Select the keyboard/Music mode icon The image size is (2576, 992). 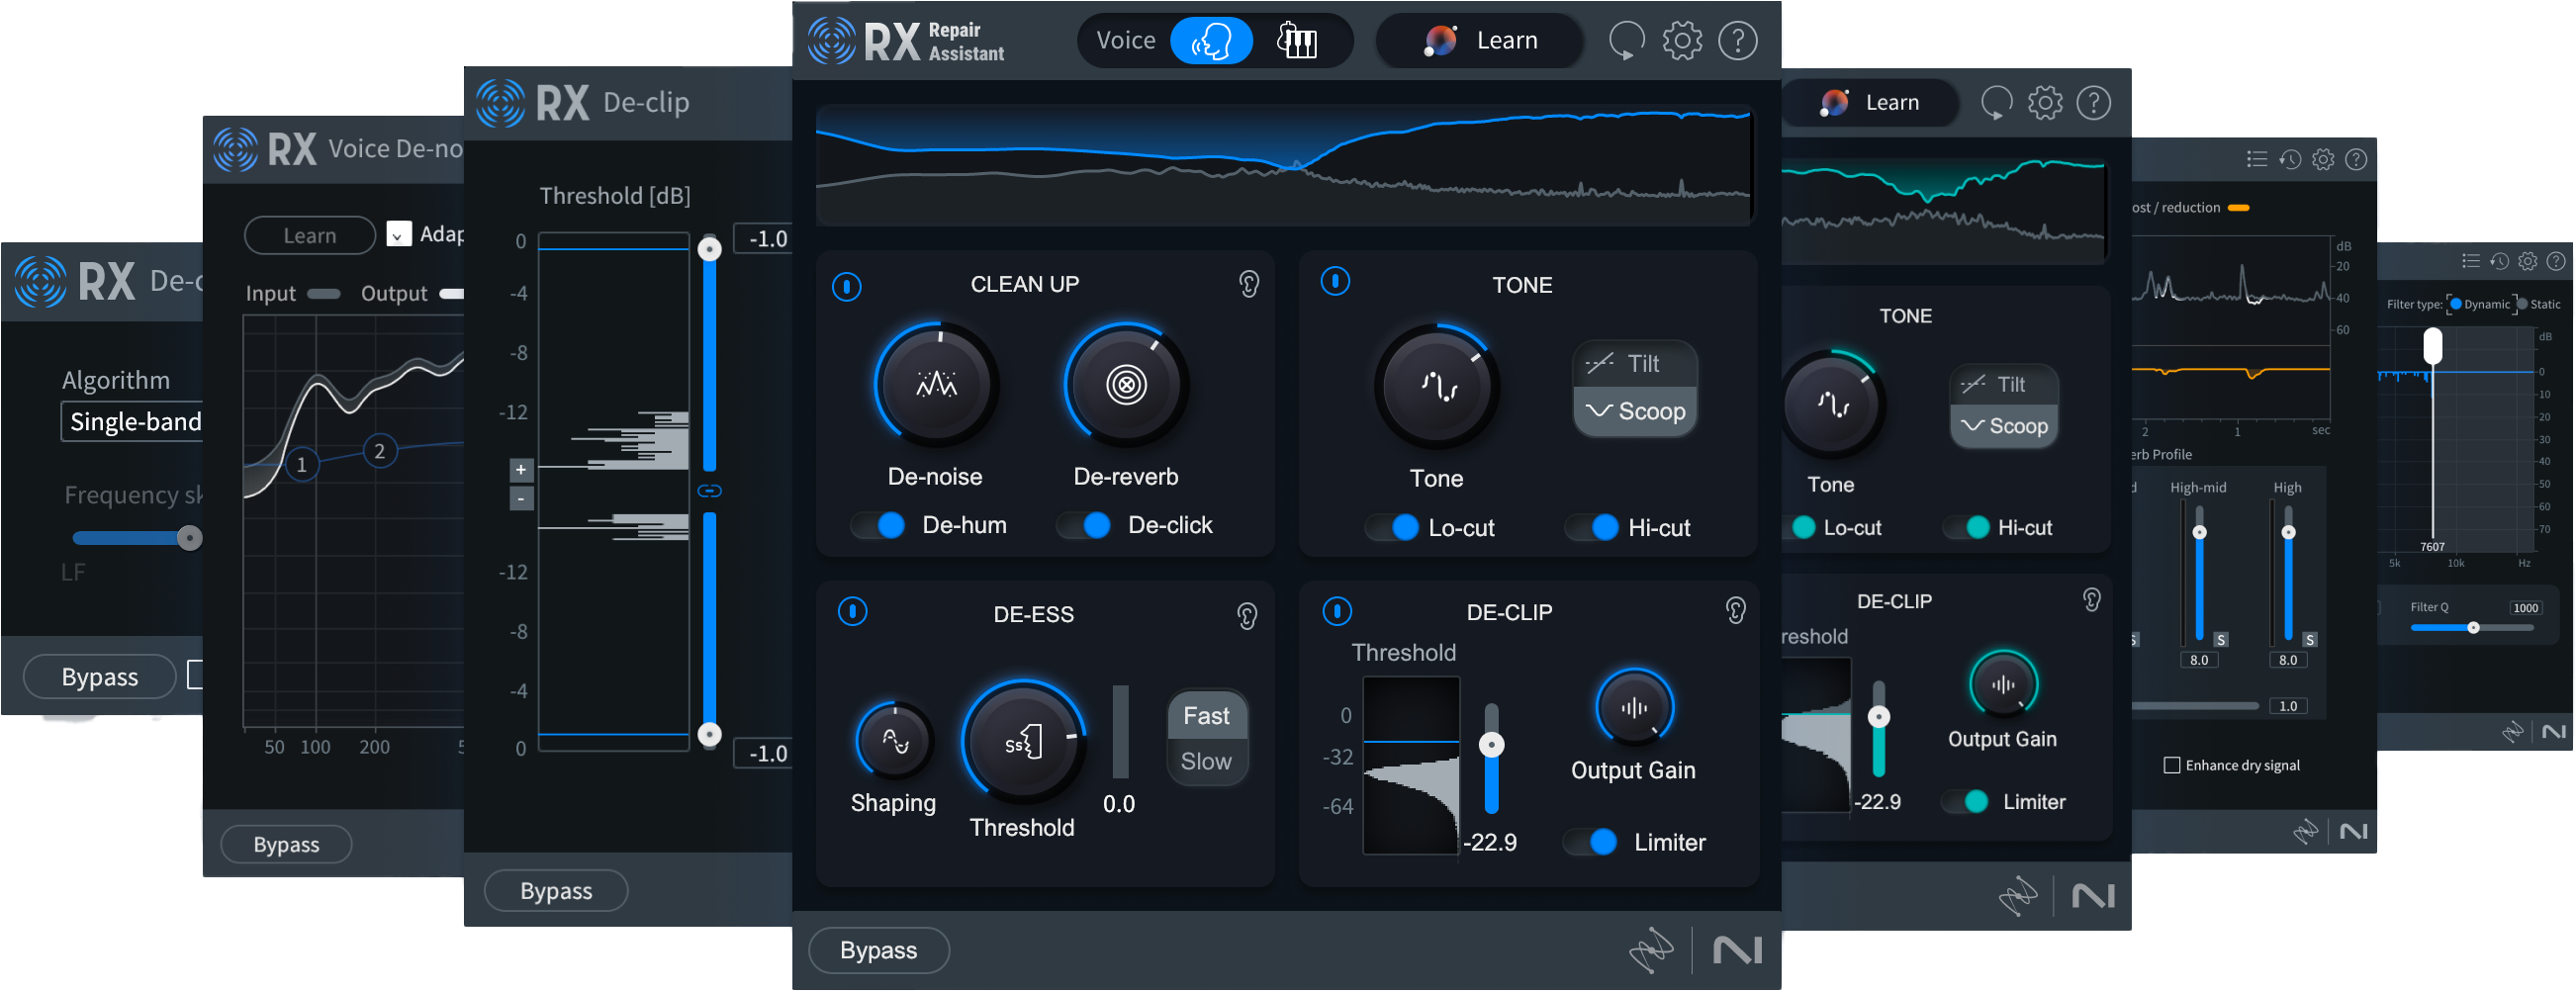1297,40
